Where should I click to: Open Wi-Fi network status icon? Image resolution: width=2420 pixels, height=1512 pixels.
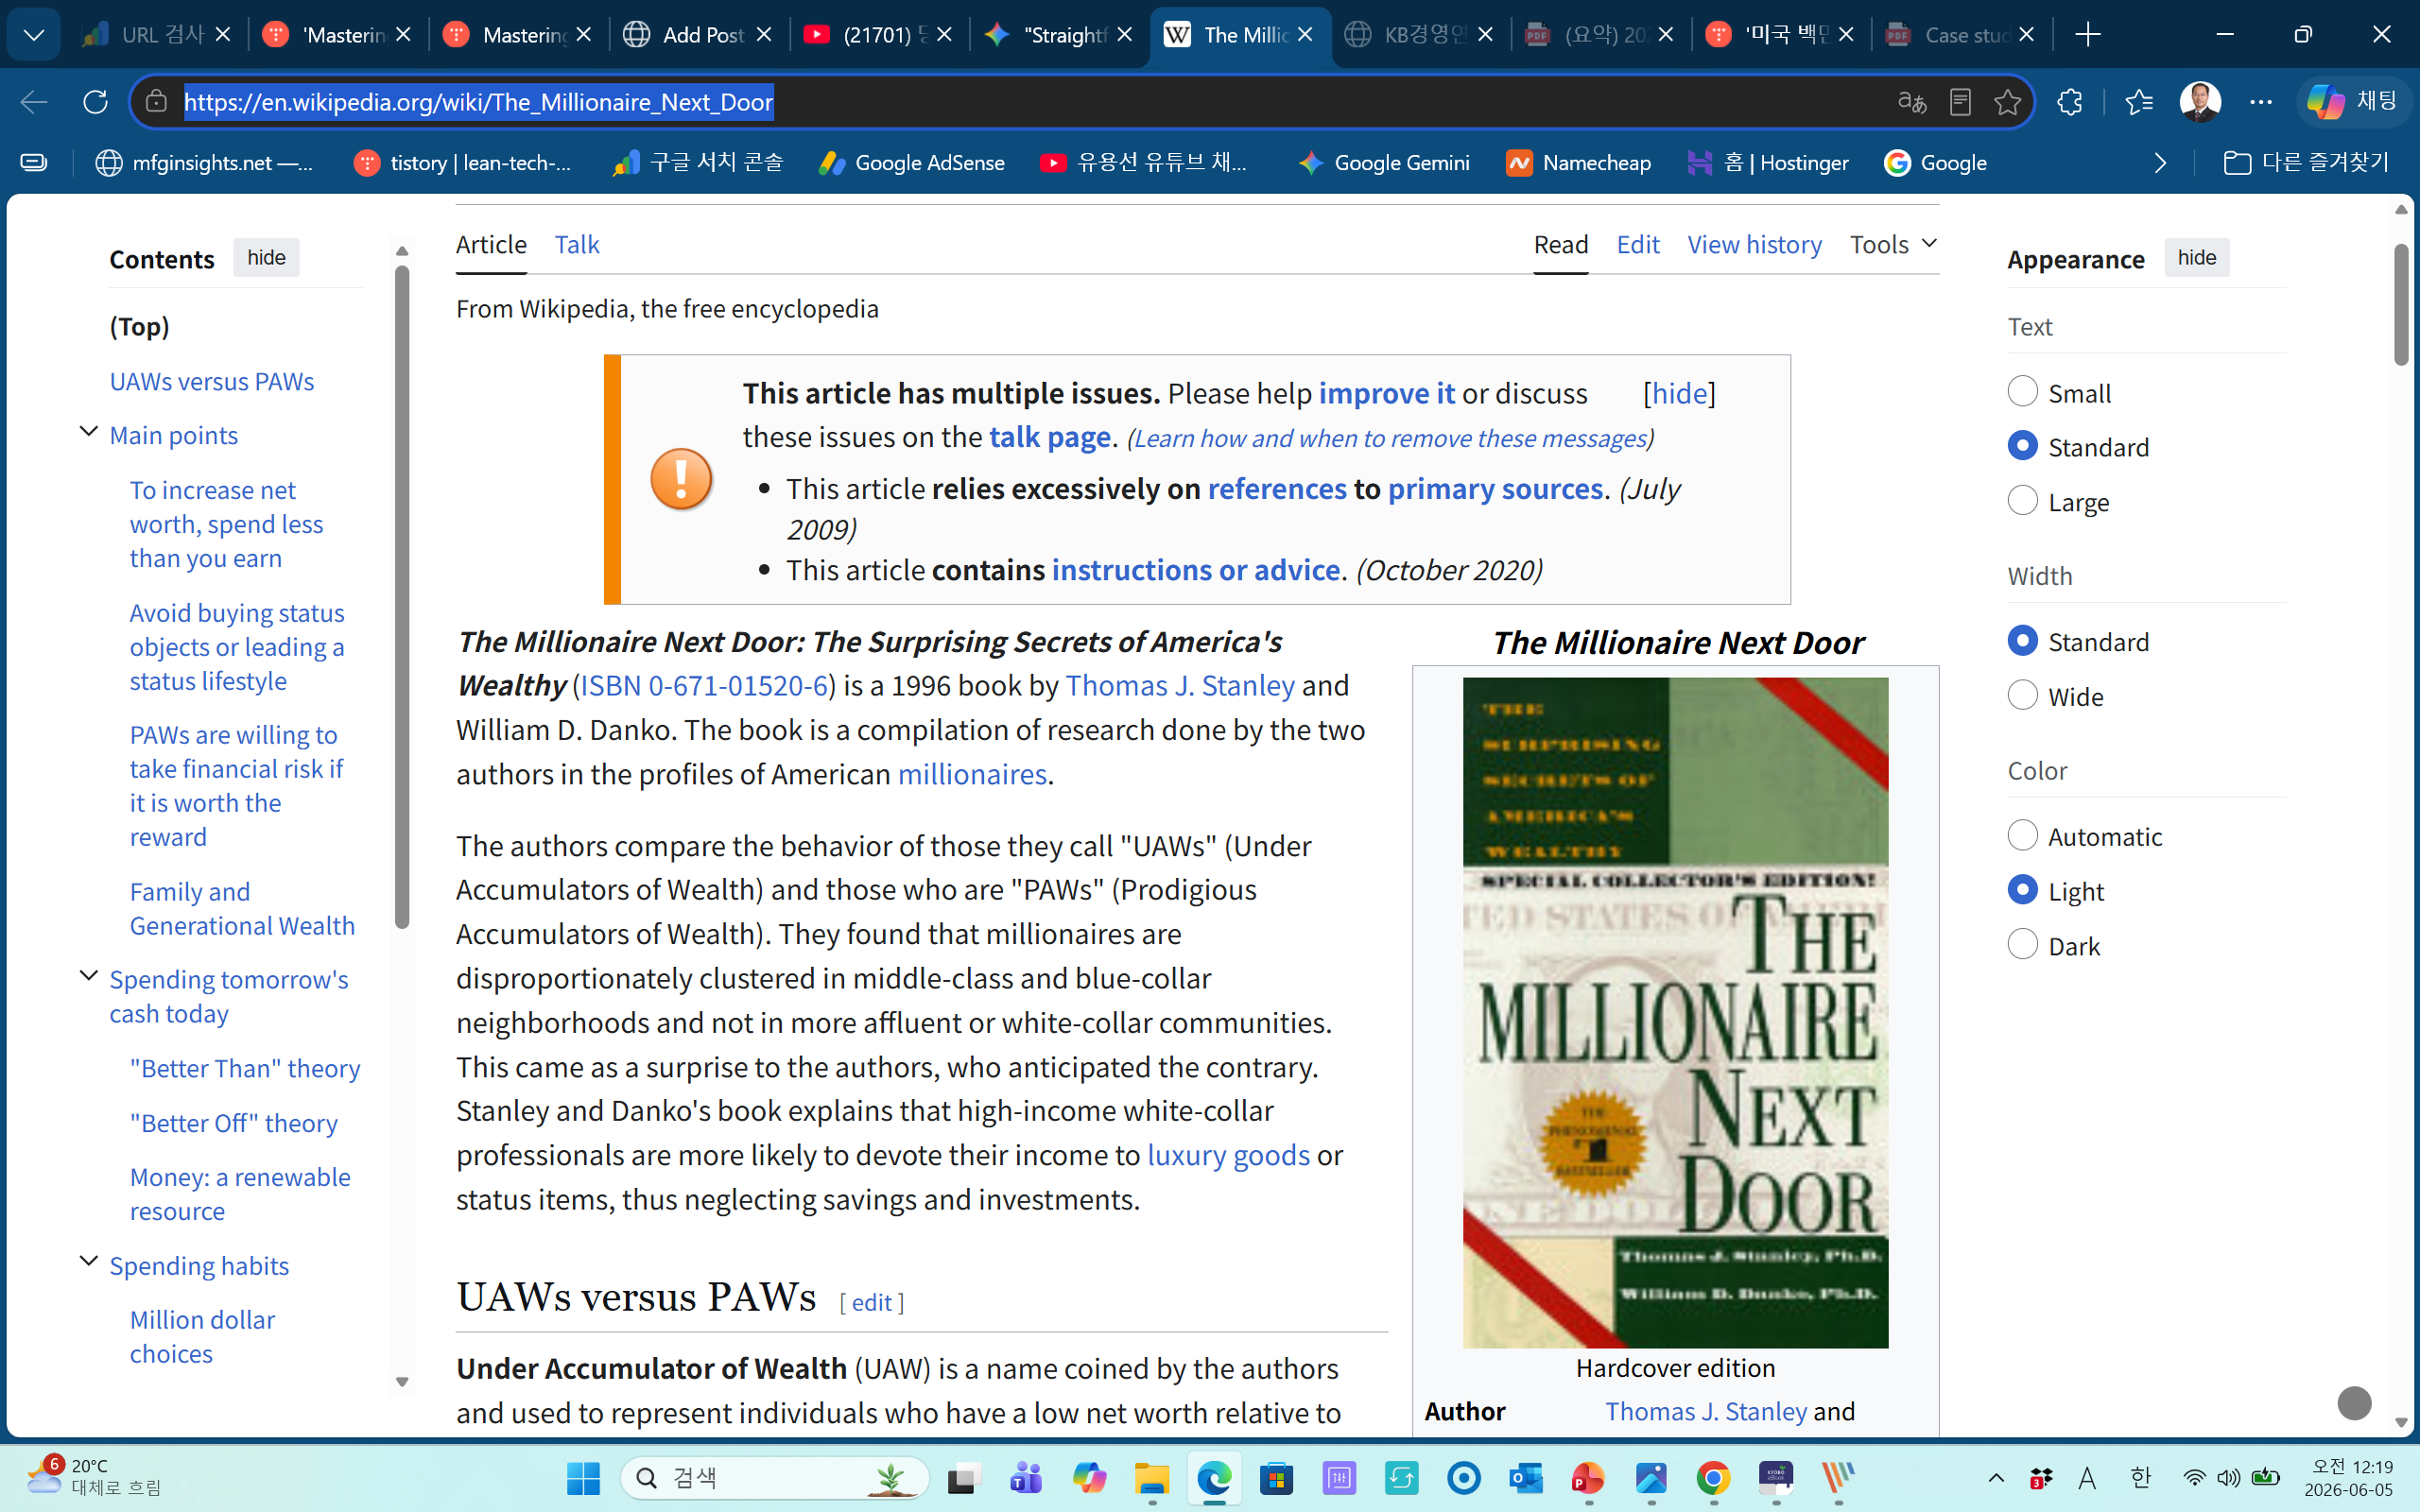click(x=2194, y=1478)
